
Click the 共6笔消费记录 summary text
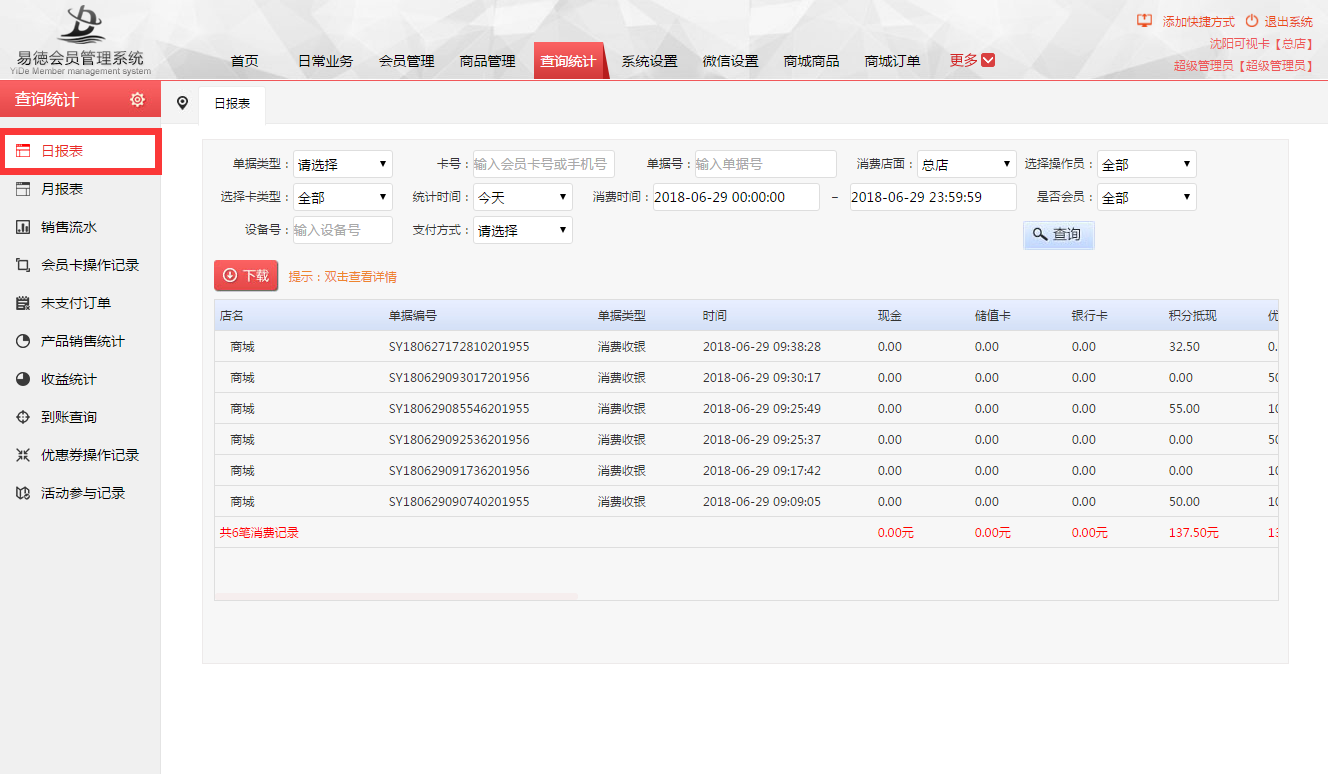pos(259,533)
